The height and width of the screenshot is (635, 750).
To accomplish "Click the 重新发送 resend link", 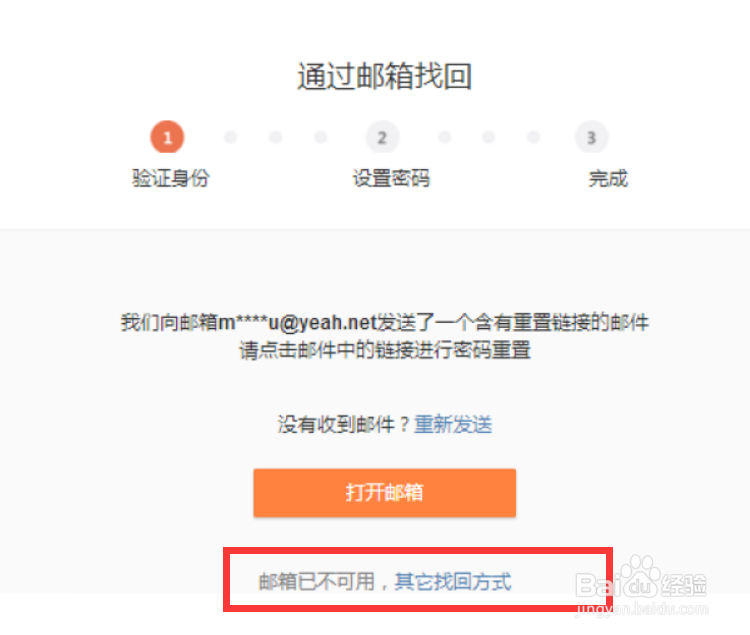I will tap(453, 424).
